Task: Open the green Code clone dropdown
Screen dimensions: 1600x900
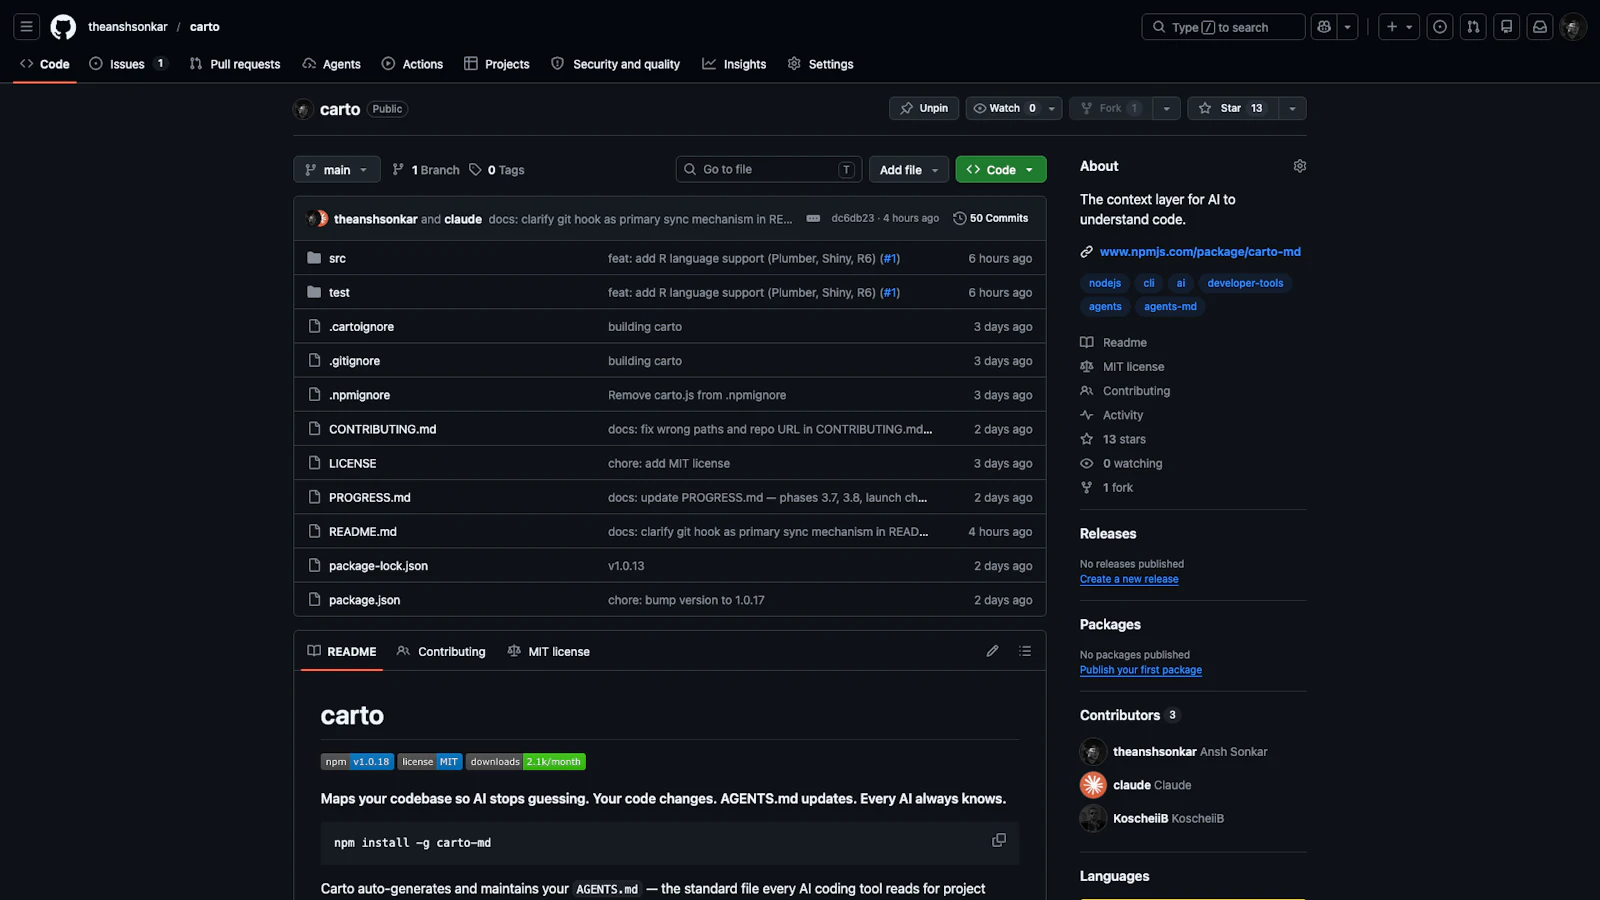Action: [1001, 170]
